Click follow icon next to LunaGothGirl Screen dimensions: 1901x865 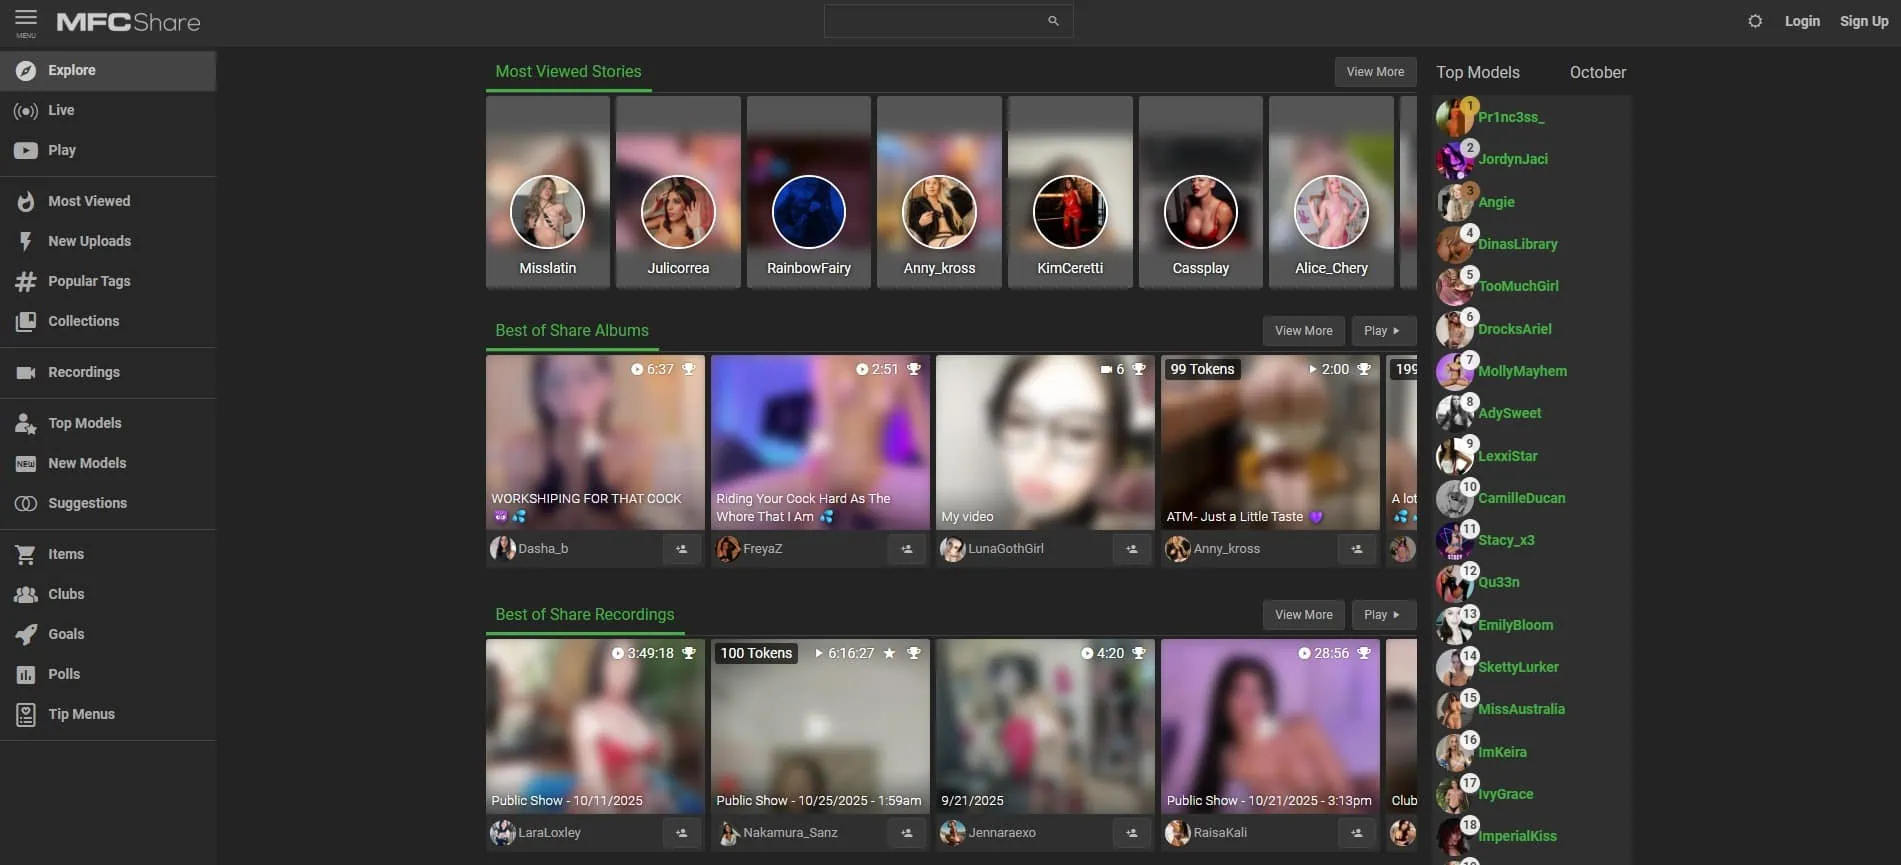[x=1131, y=549]
